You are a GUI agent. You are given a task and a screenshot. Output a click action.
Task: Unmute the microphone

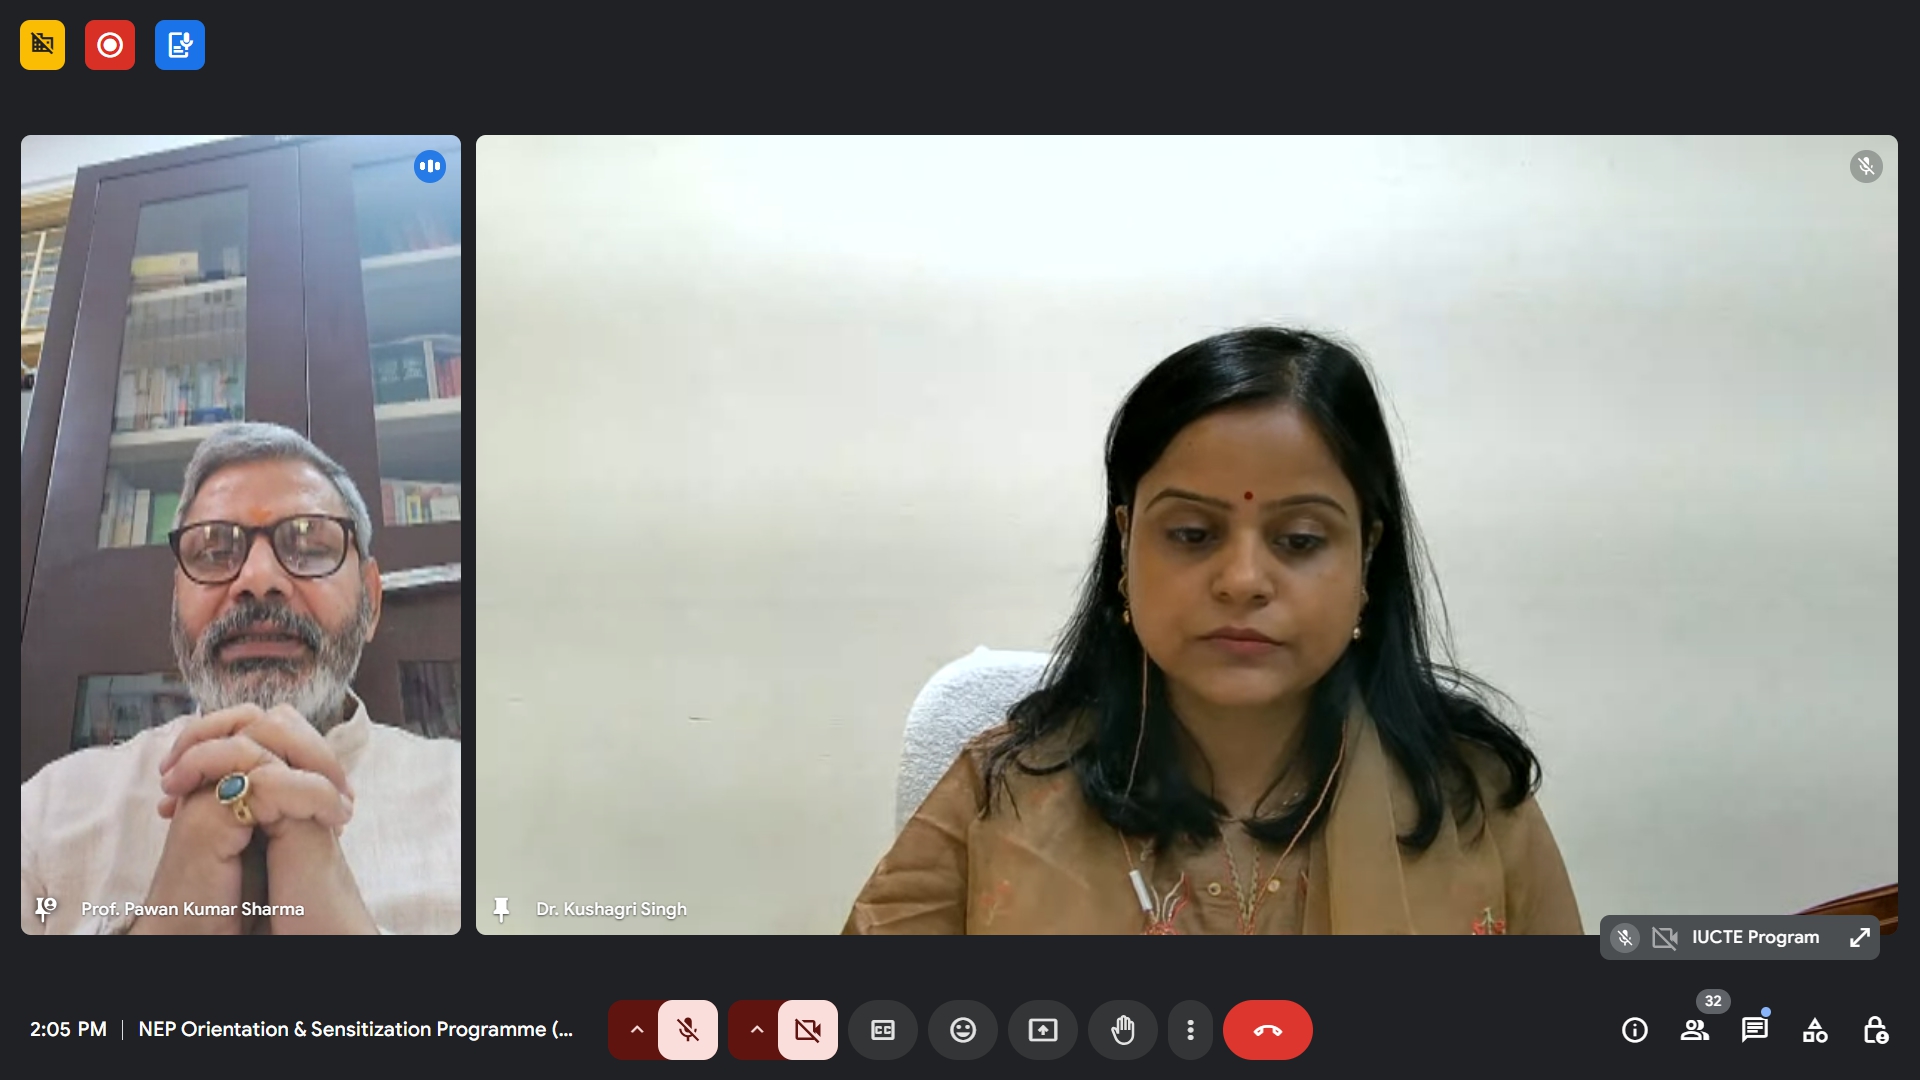point(688,1030)
